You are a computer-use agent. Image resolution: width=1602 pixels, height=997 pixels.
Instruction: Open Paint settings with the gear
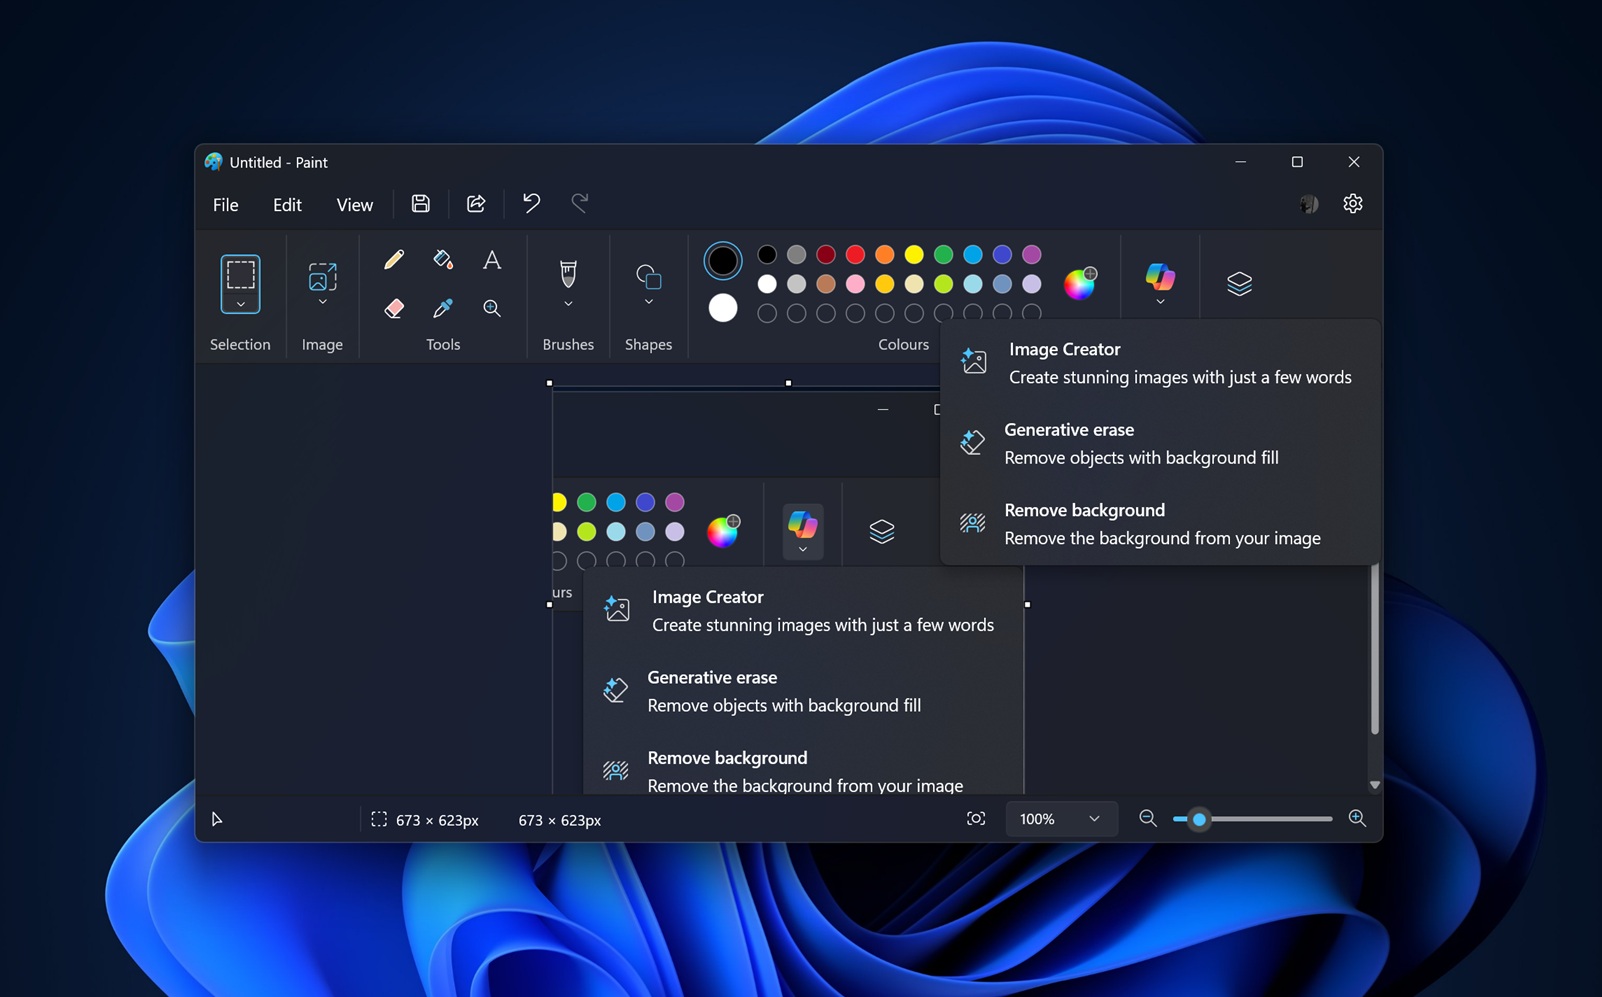[x=1353, y=203]
